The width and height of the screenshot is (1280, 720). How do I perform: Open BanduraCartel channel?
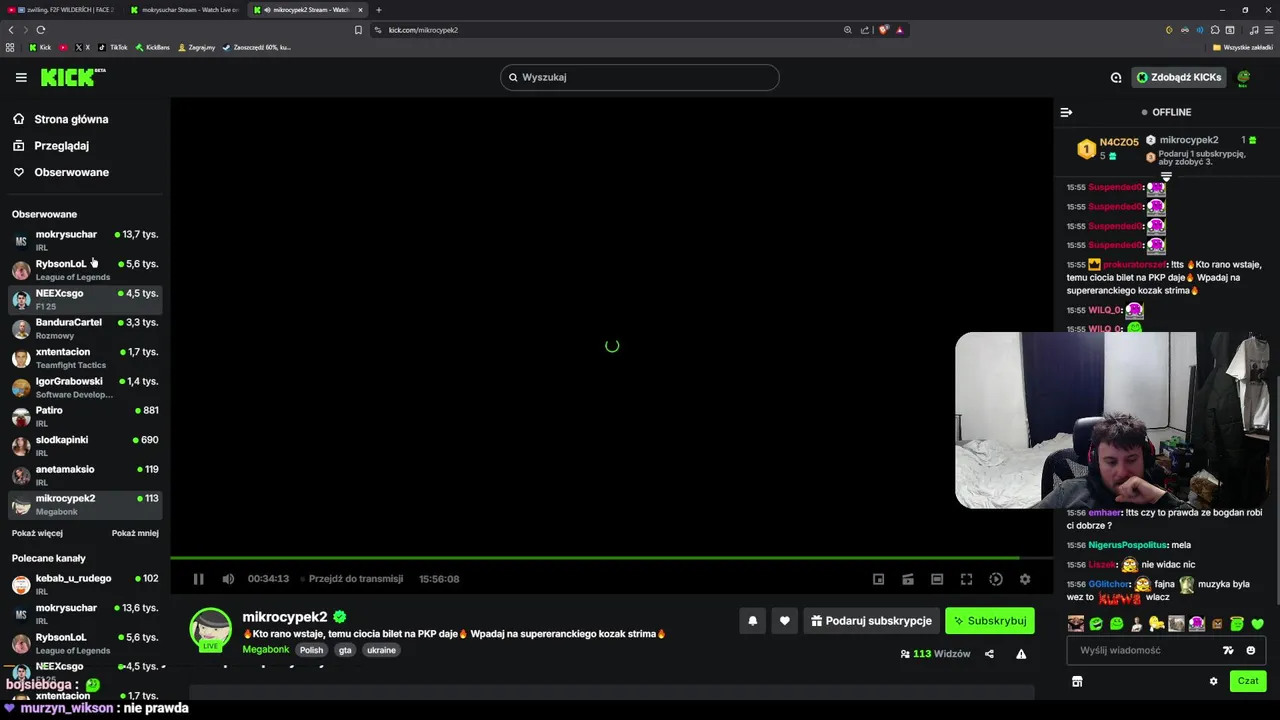pos(85,328)
